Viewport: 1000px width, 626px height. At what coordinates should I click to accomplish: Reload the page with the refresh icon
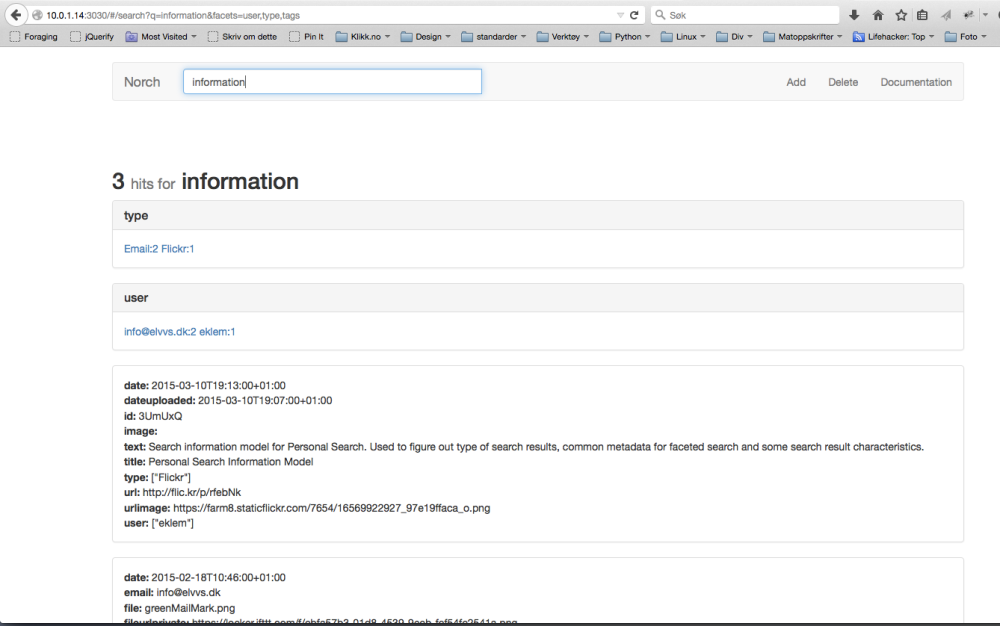point(634,15)
